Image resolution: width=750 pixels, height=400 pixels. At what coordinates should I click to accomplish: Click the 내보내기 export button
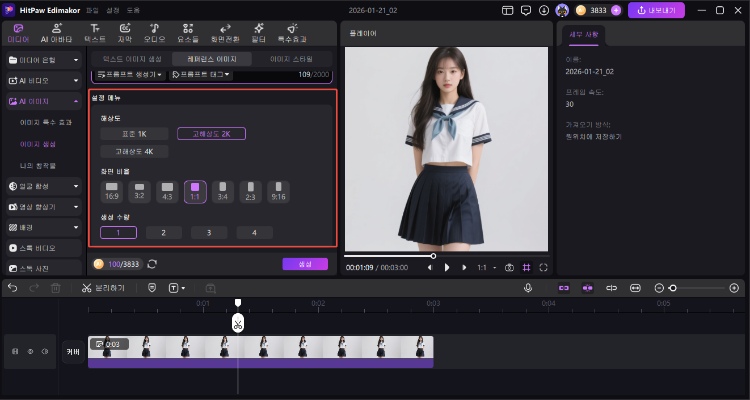656,10
